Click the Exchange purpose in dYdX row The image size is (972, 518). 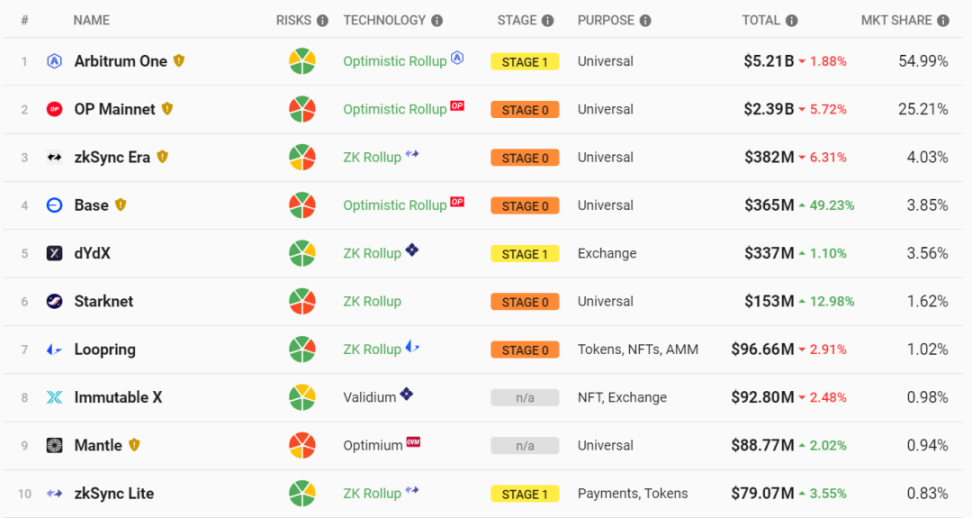pos(607,253)
